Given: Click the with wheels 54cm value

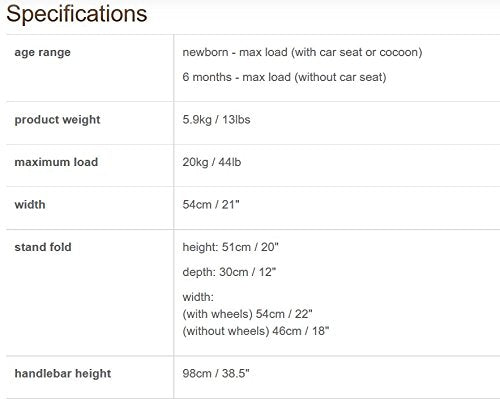Looking at the screenshot, I should (247, 314).
